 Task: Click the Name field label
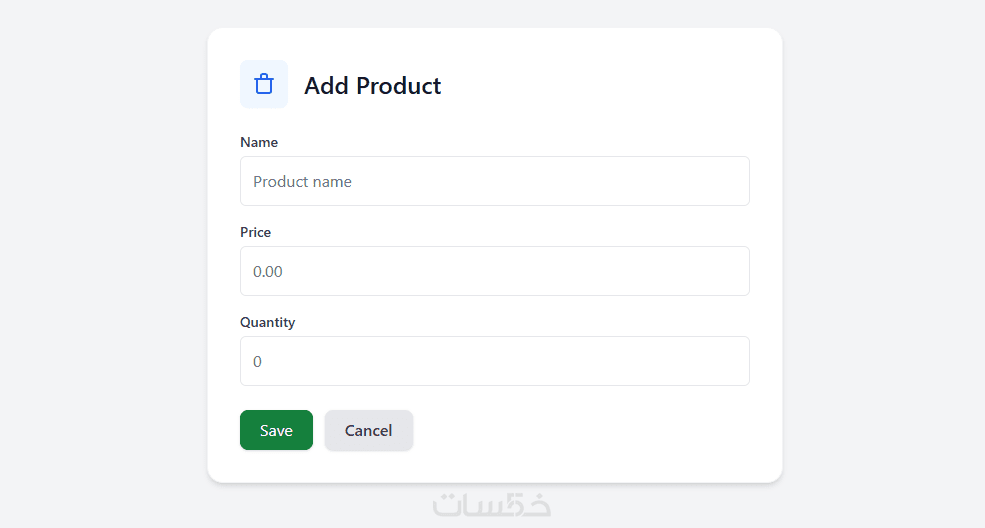(259, 142)
